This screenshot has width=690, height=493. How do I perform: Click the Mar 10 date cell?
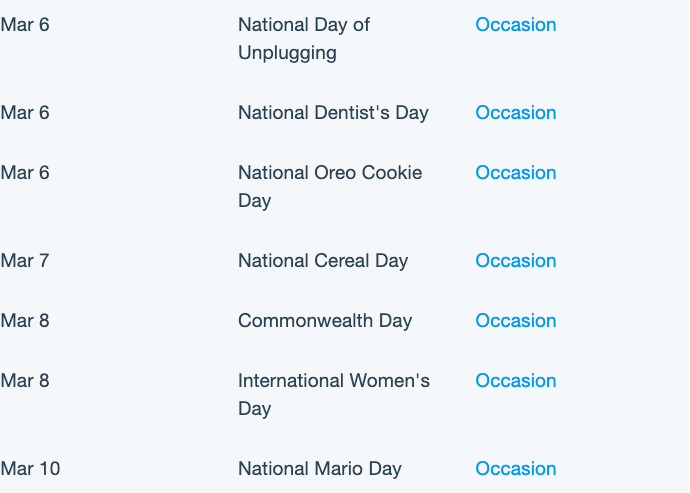point(30,468)
